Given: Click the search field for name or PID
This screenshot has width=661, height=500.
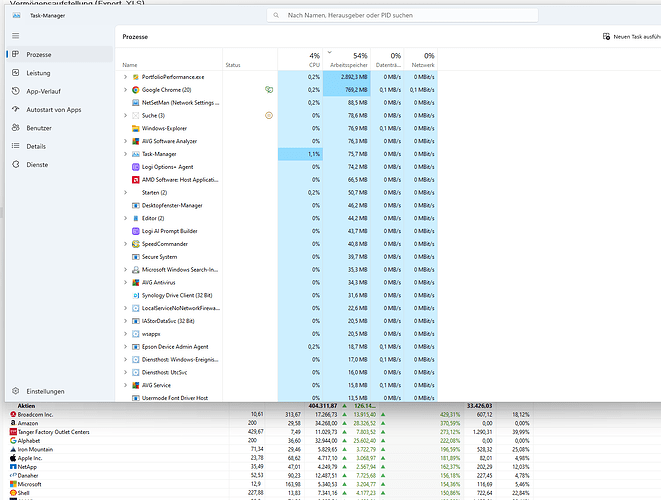Looking at the screenshot, I should tap(403, 15).
